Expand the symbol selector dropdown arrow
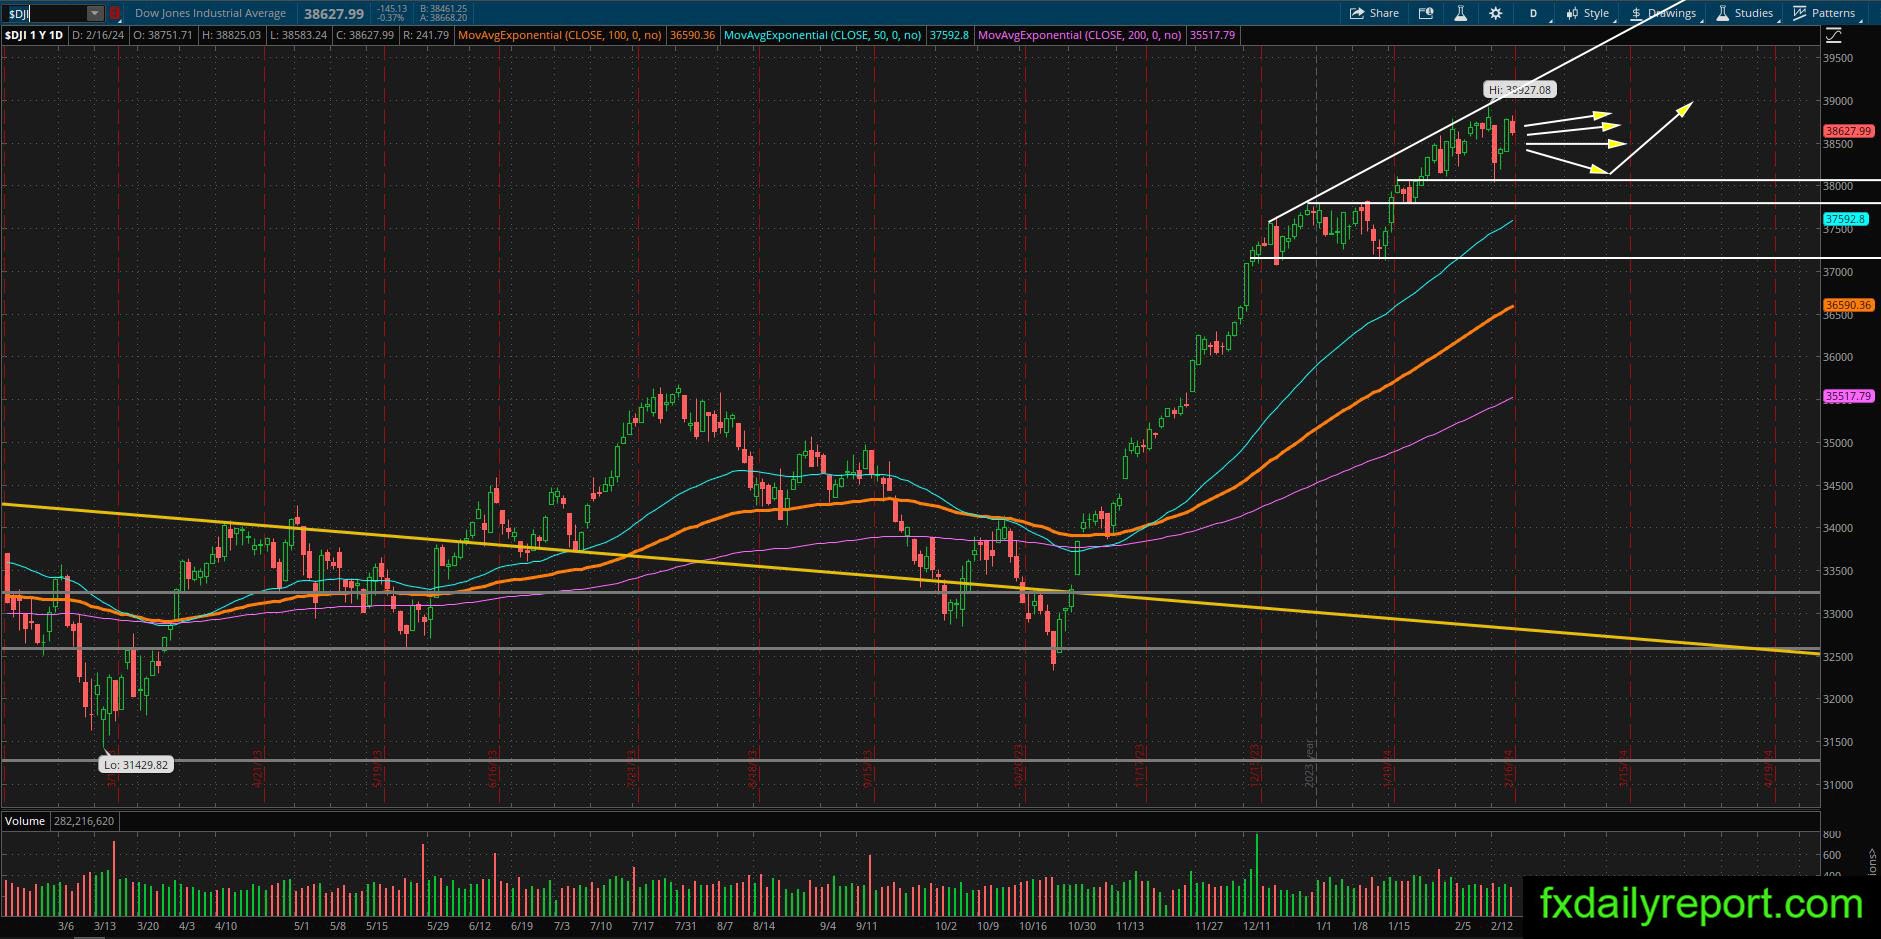The image size is (1881, 939). (x=94, y=14)
